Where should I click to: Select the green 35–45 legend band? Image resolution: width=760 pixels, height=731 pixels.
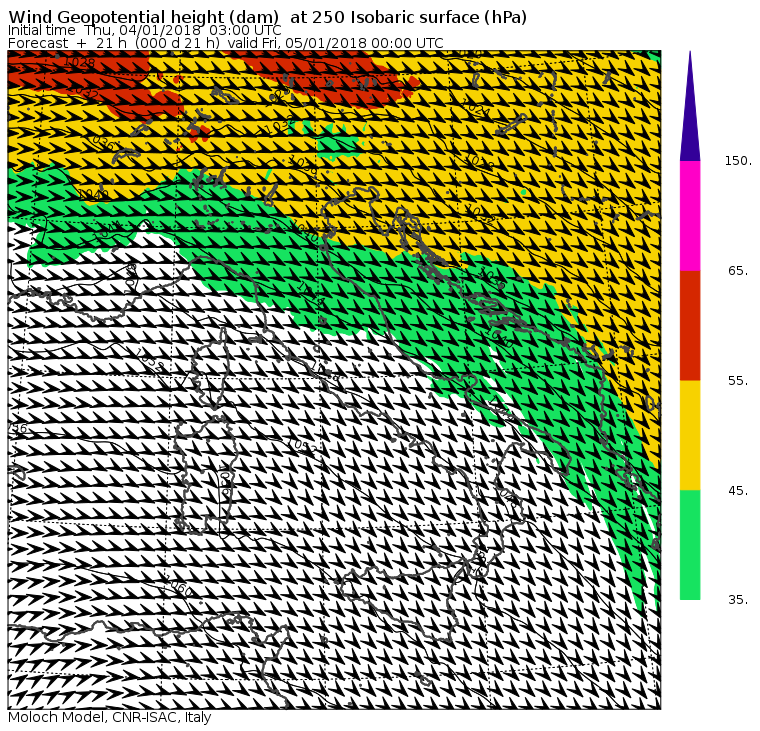[x=690, y=545]
